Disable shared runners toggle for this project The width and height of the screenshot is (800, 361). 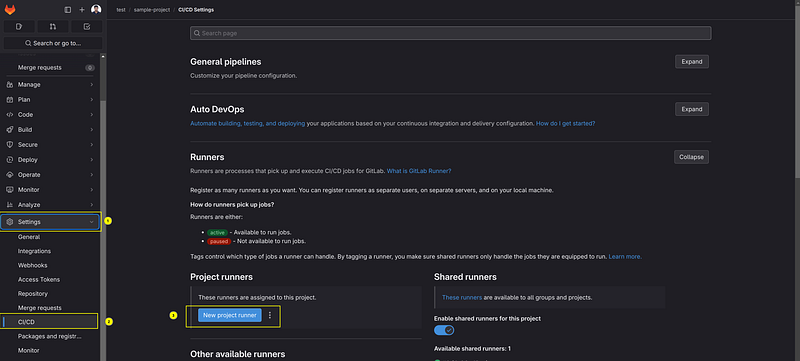[444, 330]
